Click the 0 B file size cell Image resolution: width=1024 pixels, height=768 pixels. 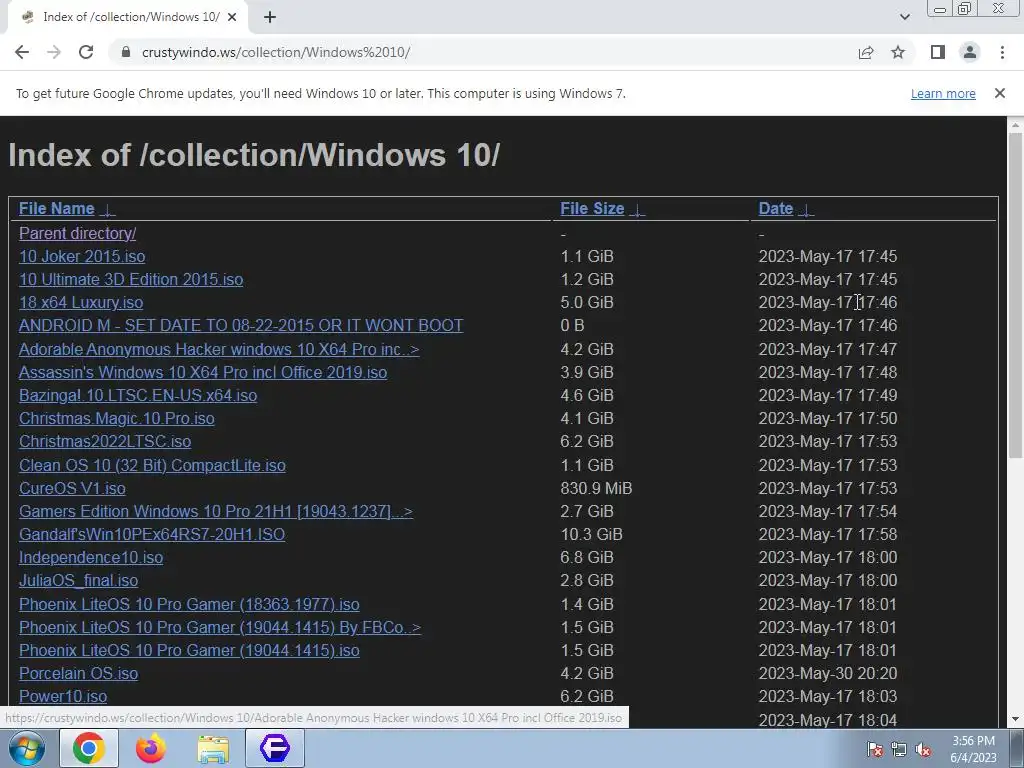[x=572, y=325]
